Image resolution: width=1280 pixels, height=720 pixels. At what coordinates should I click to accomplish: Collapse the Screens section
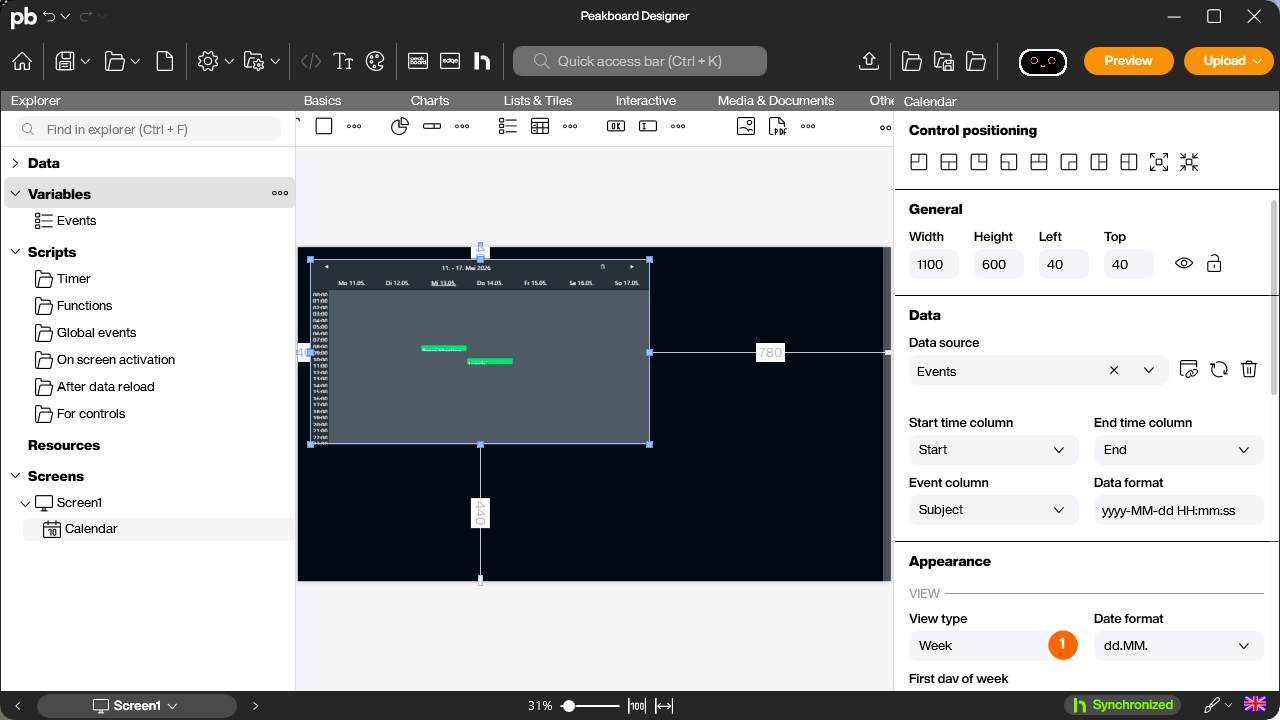point(15,476)
